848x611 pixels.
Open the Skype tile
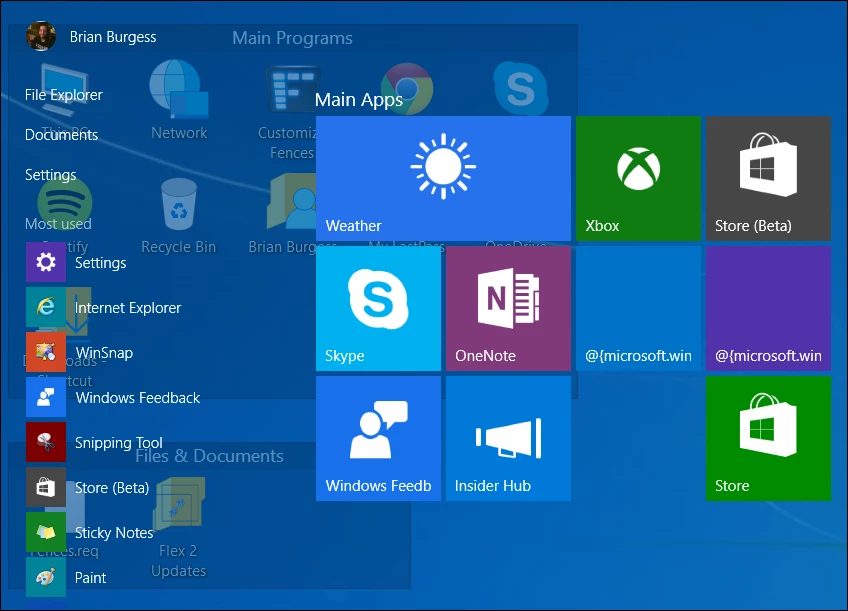(x=379, y=309)
